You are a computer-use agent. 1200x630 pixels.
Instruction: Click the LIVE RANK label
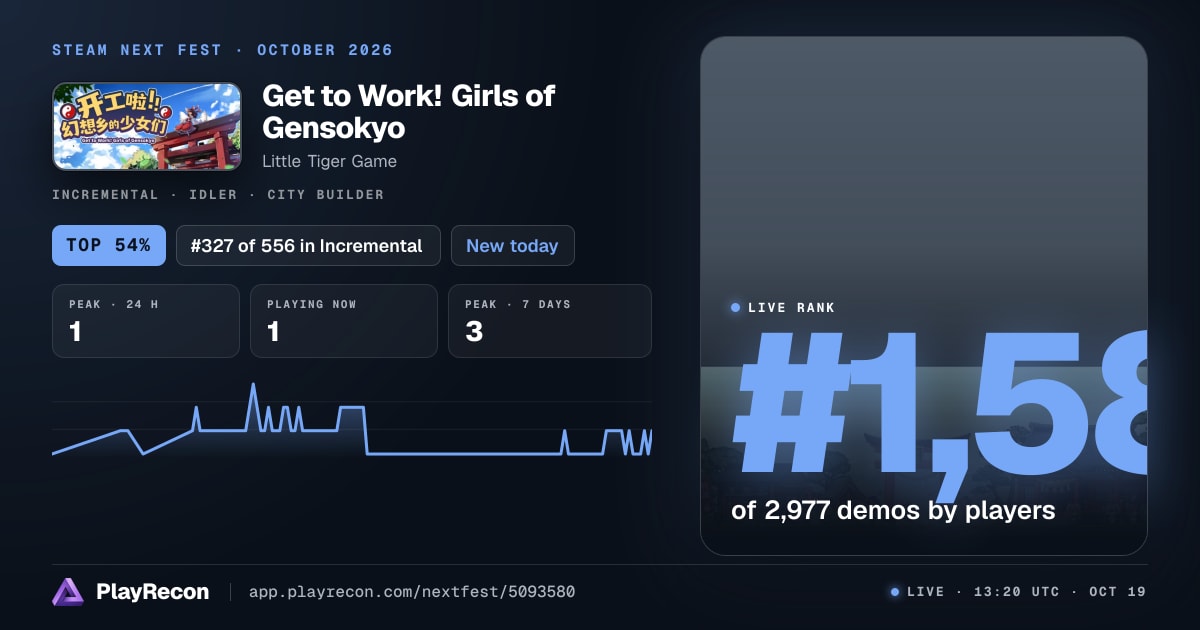coord(791,308)
